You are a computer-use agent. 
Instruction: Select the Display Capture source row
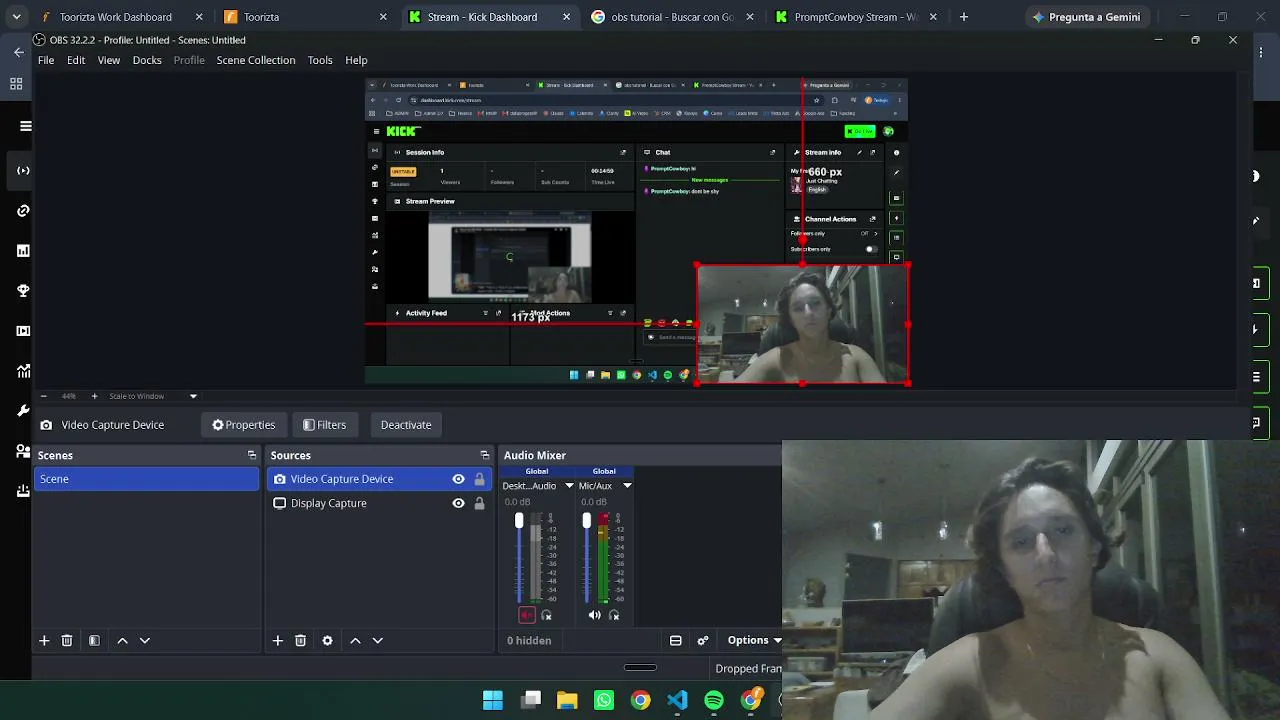pyautogui.click(x=380, y=503)
